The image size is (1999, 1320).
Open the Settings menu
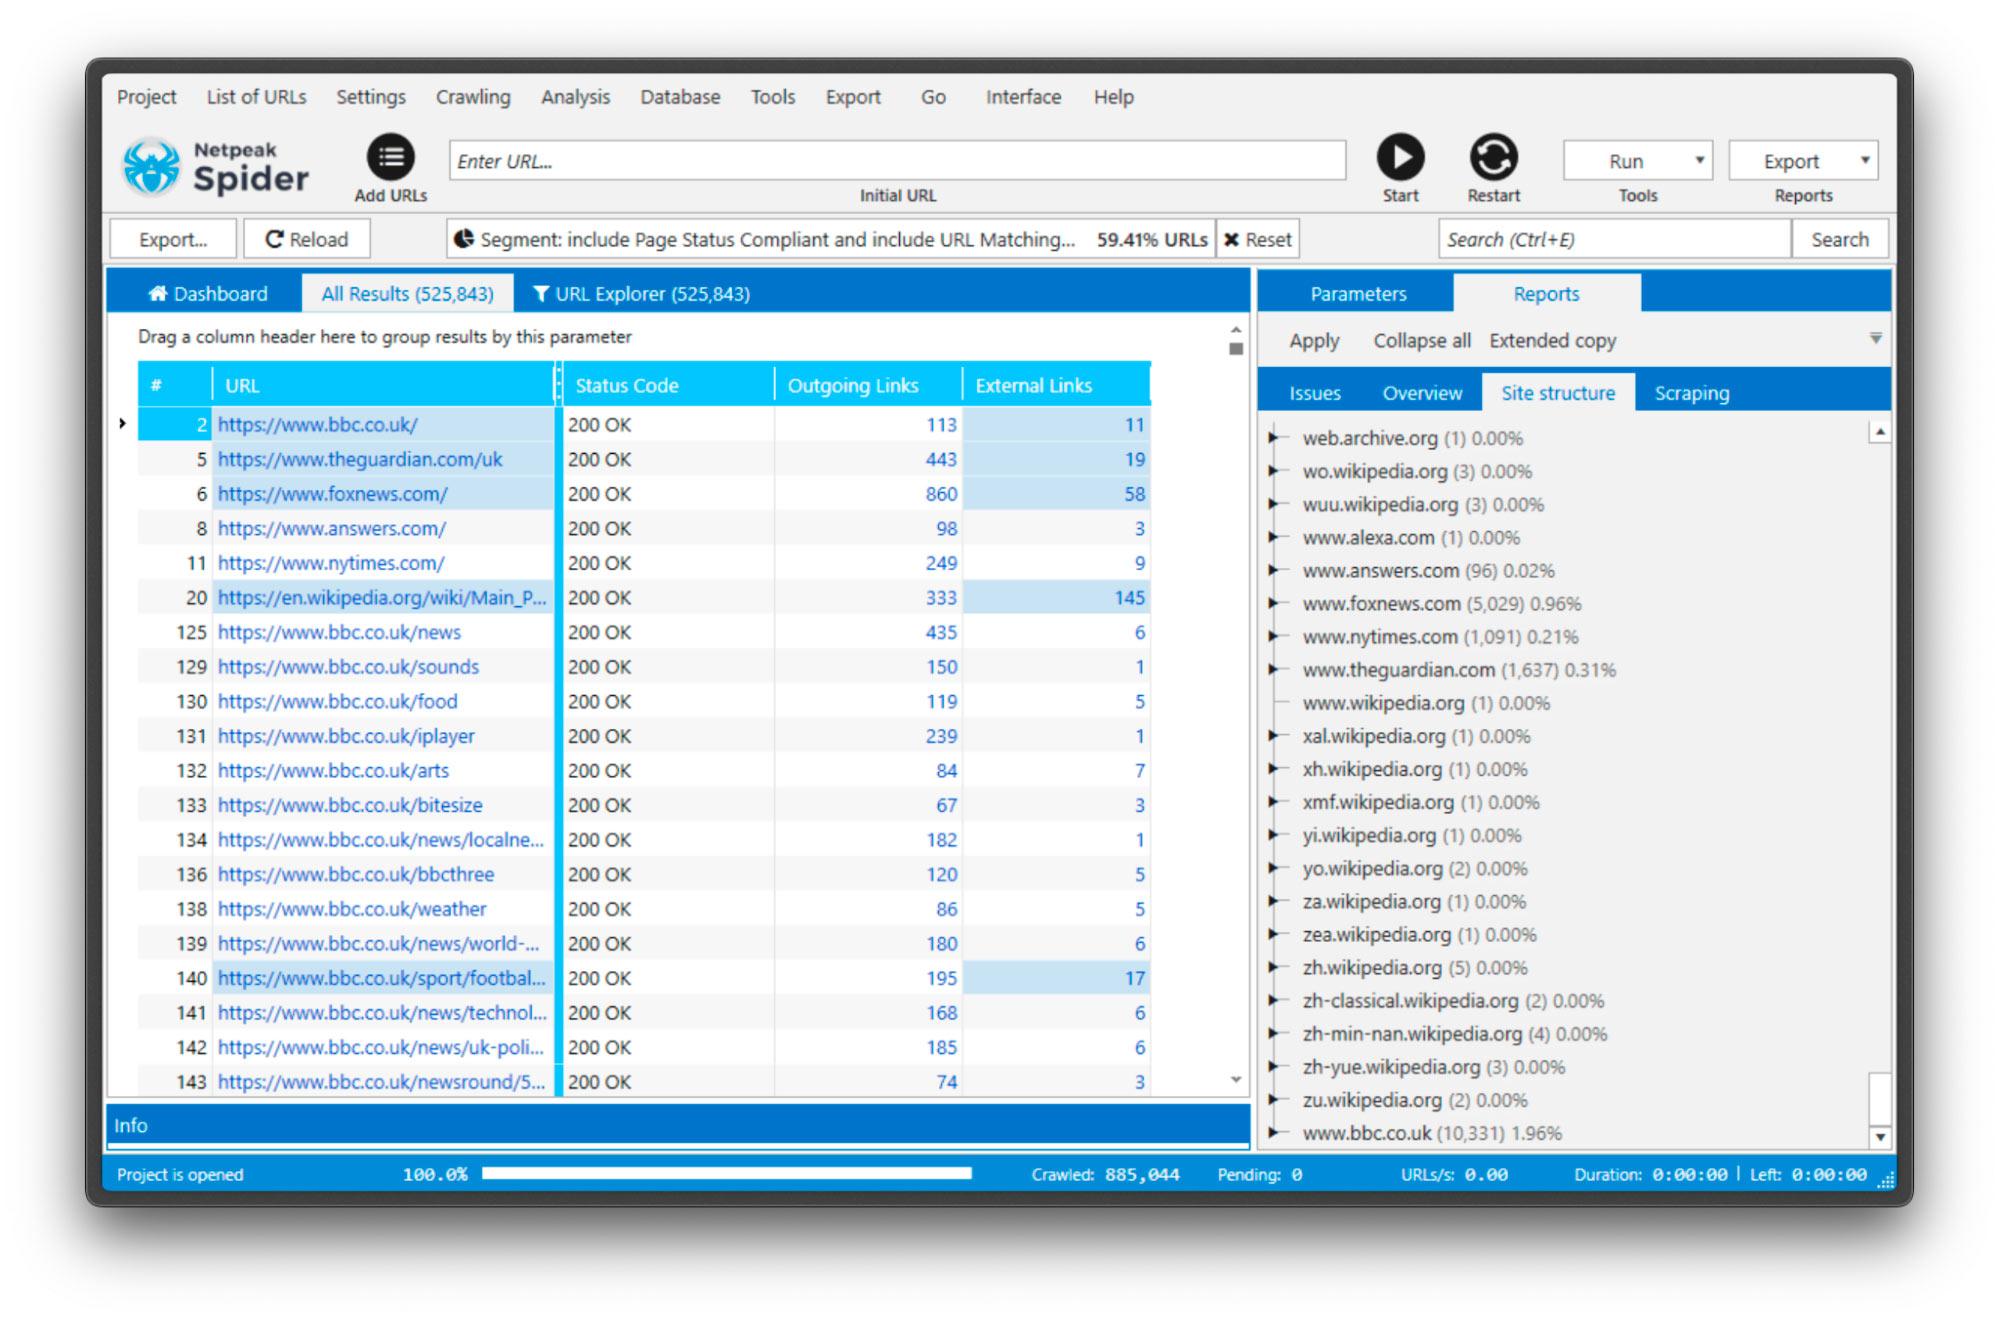(370, 97)
